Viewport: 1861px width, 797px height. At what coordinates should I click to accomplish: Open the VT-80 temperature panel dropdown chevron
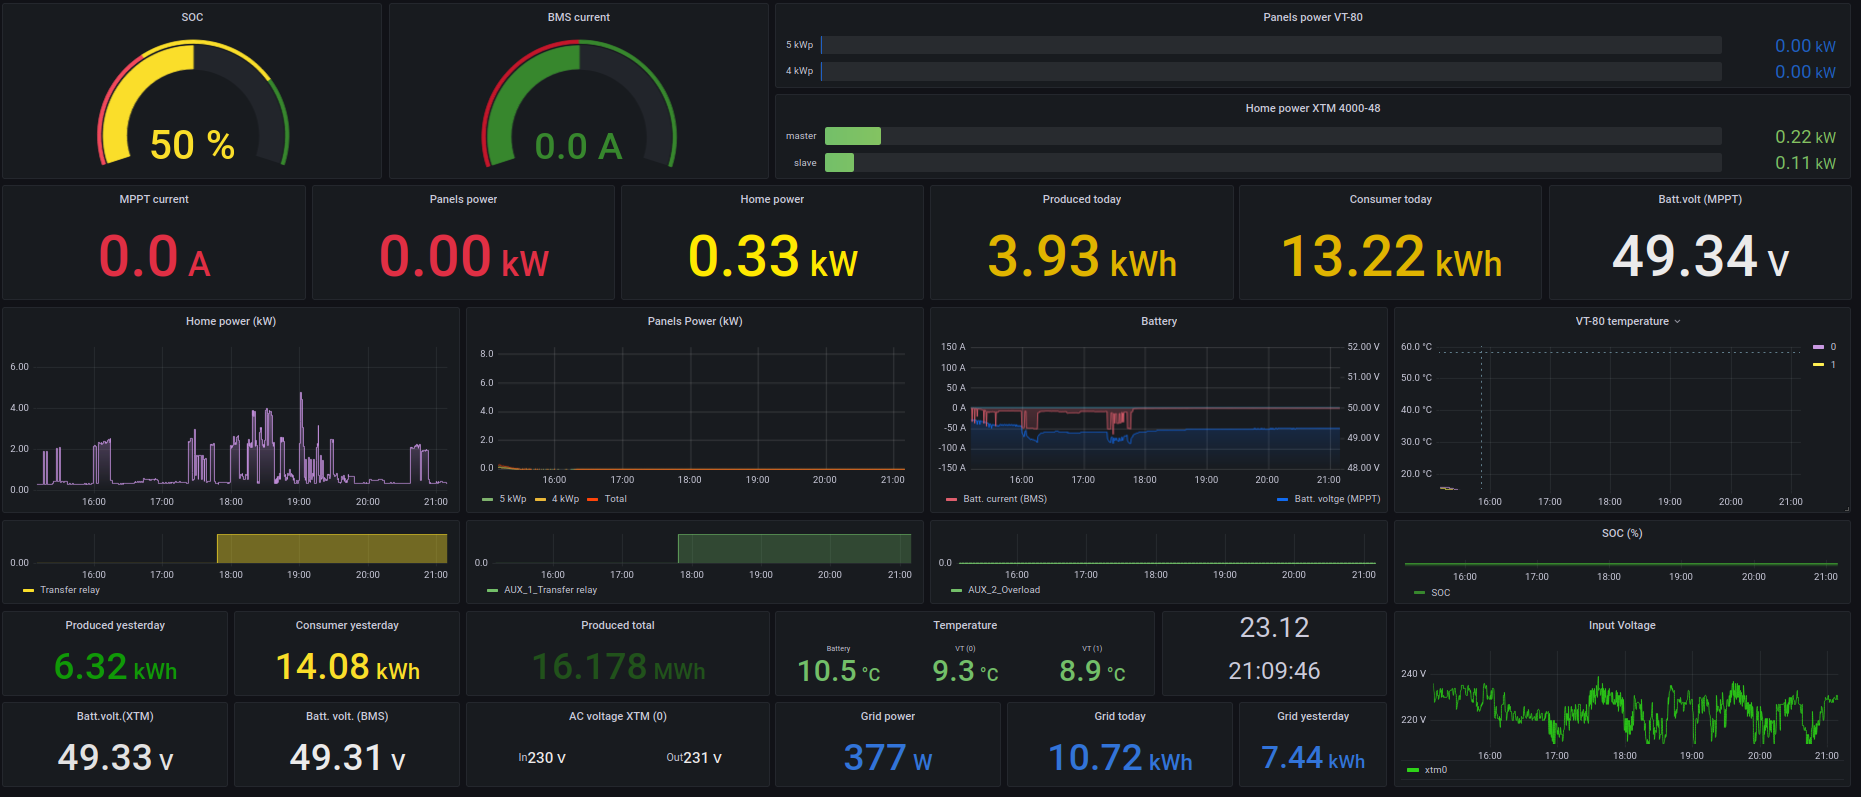pos(1677,322)
